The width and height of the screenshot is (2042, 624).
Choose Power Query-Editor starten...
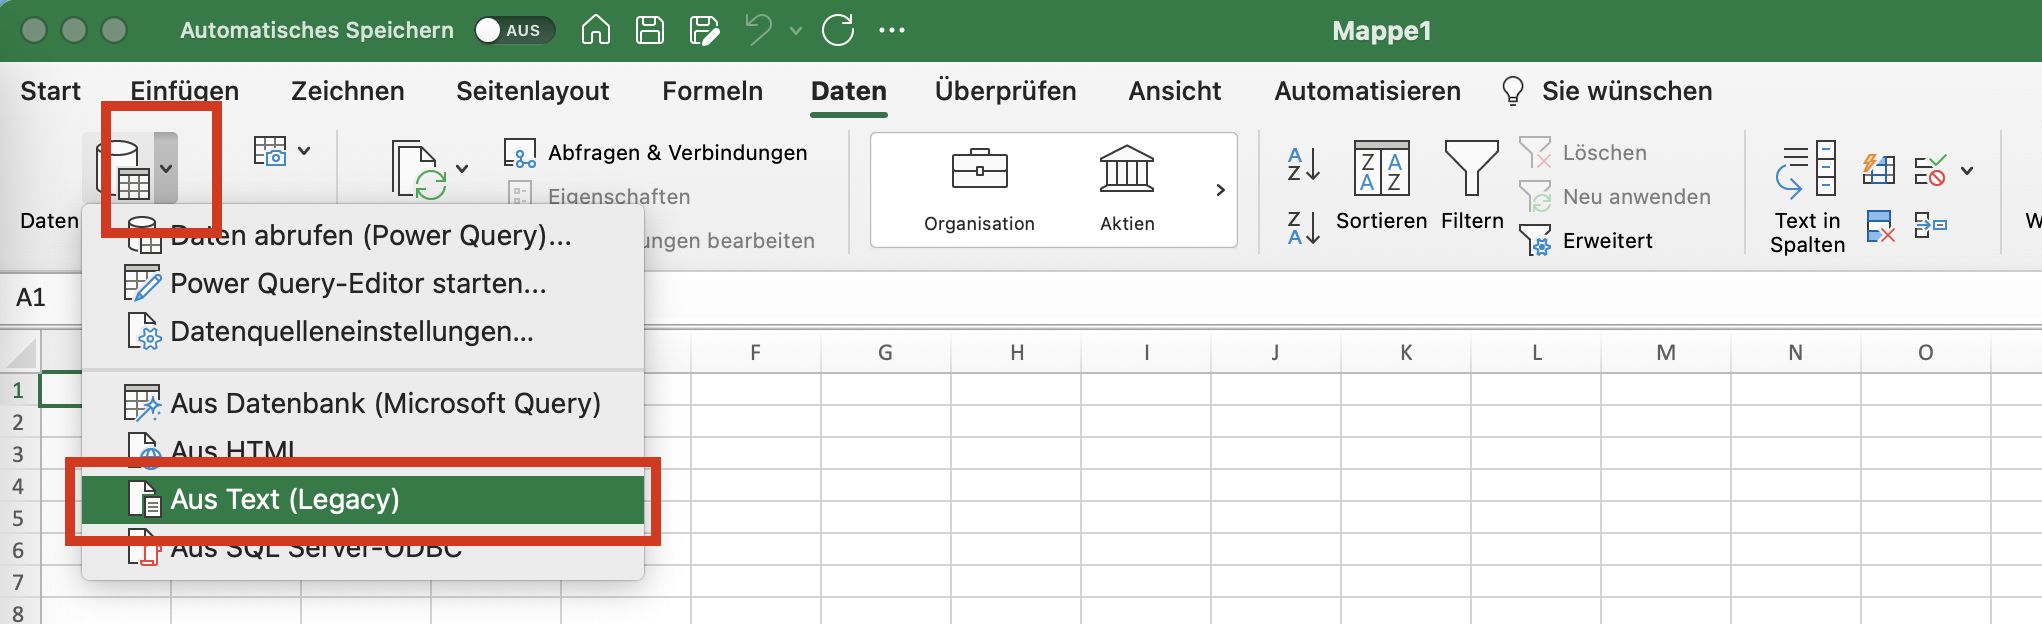(x=363, y=284)
